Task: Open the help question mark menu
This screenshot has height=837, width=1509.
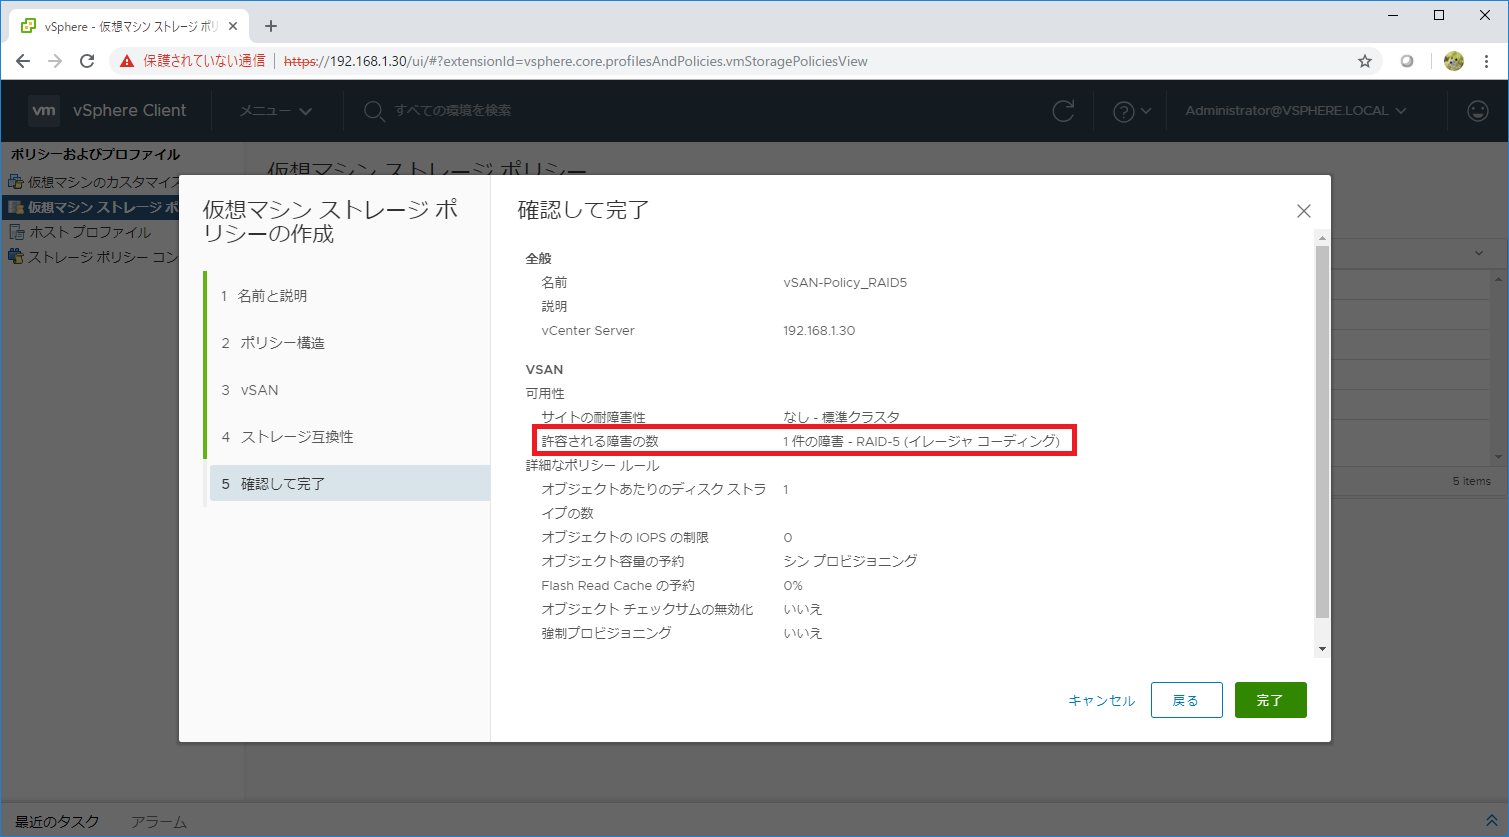Action: [x=1131, y=111]
